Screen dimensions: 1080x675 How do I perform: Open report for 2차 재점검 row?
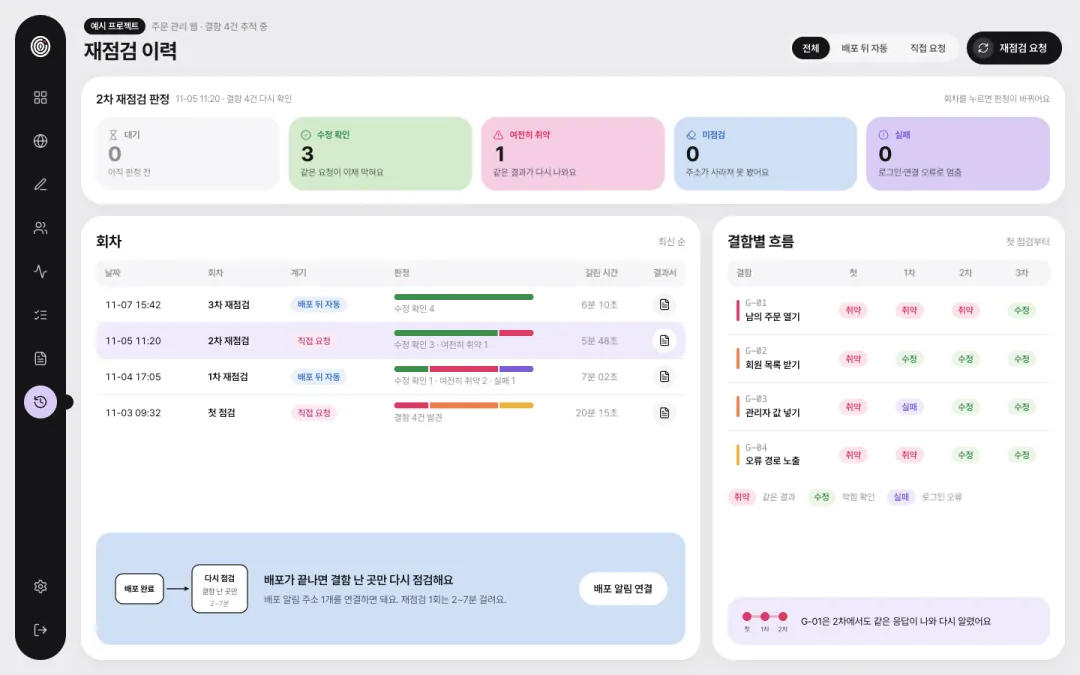tap(665, 341)
